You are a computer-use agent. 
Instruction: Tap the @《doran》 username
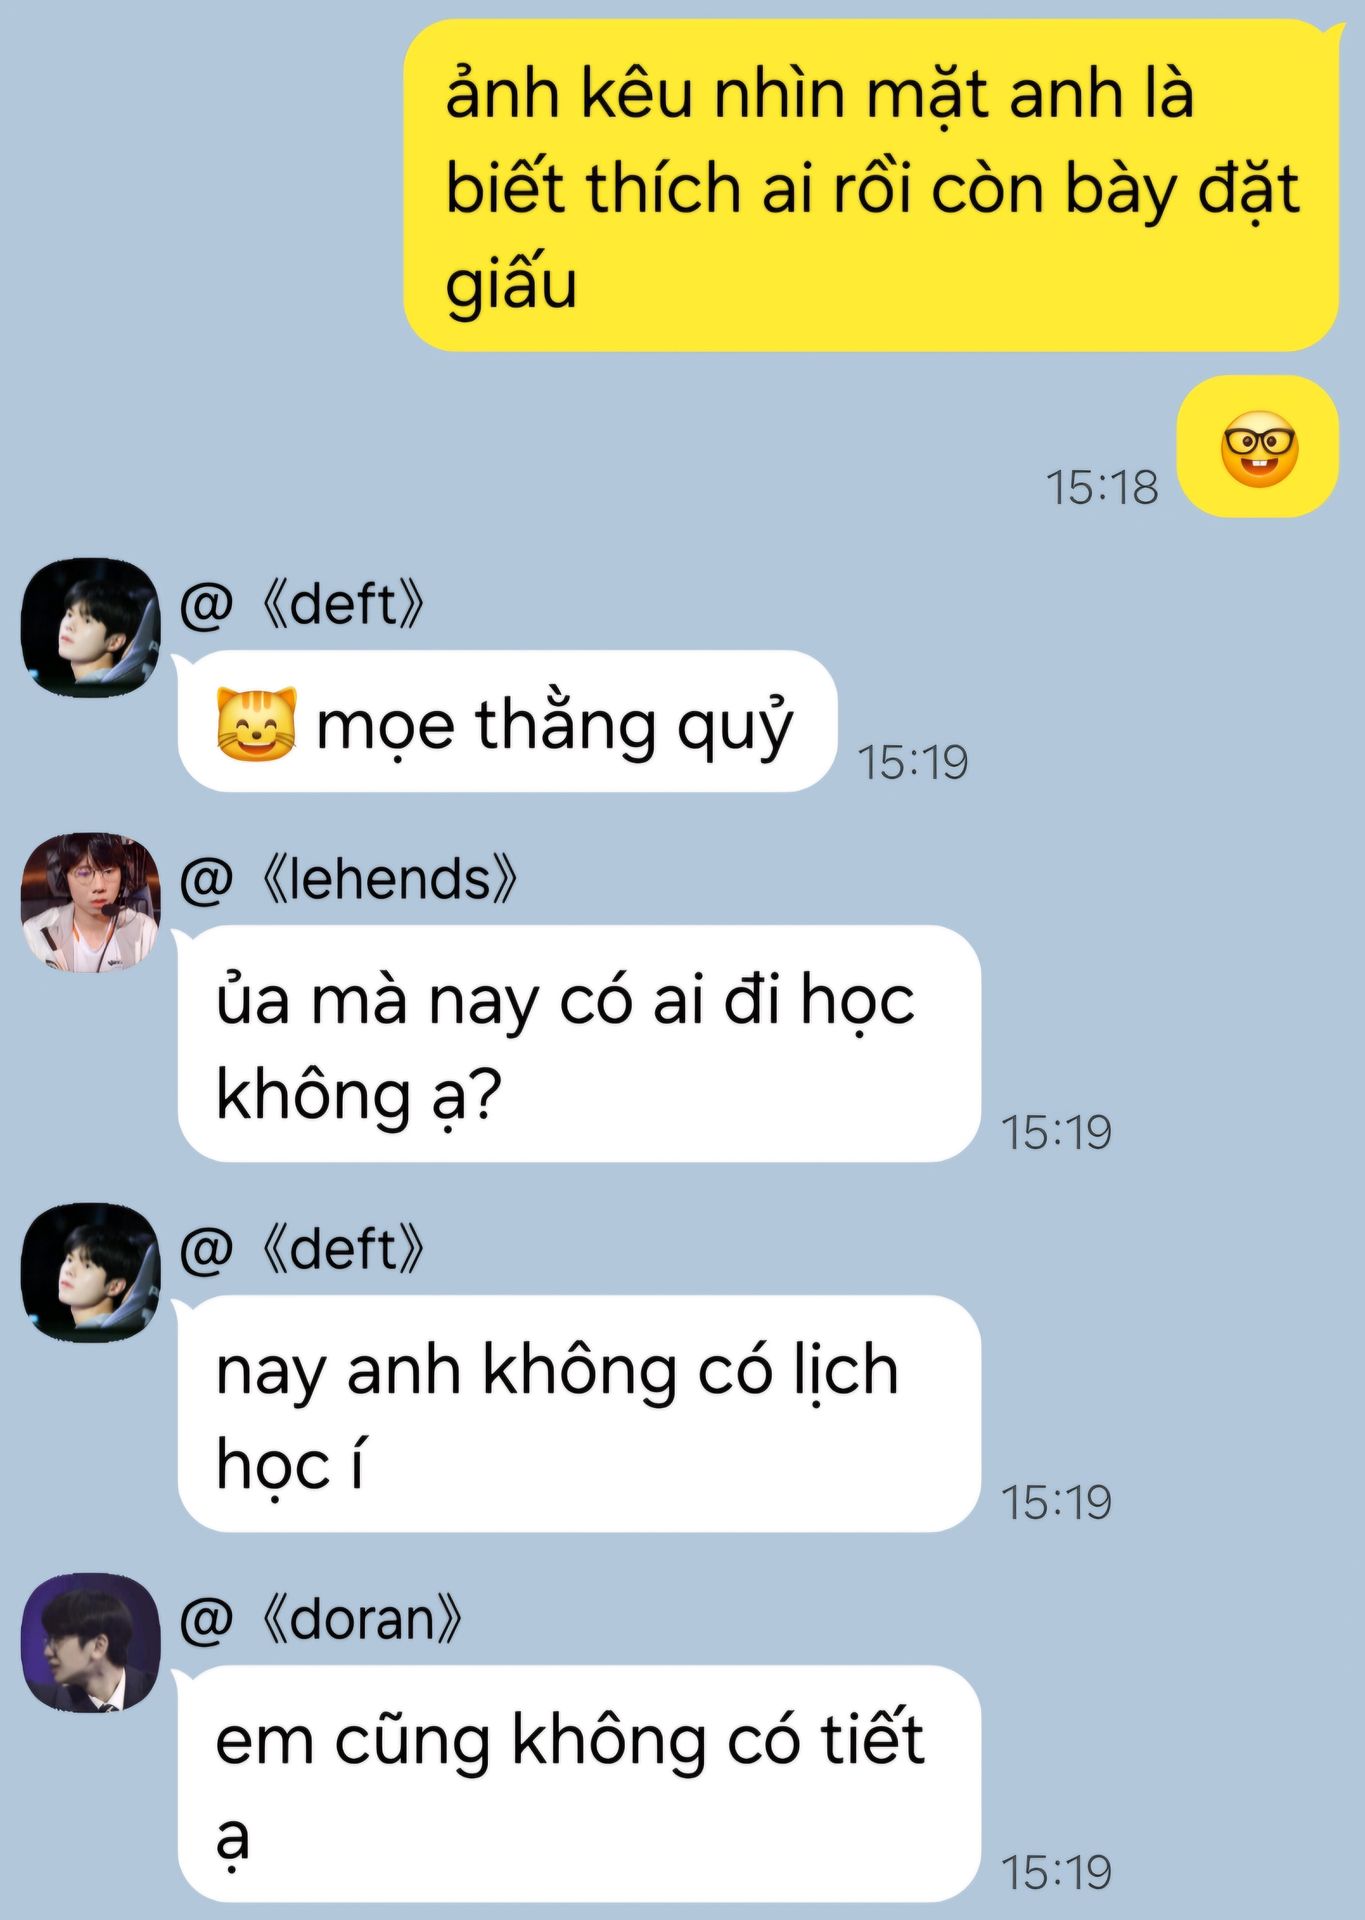pyautogui.click(x=321, y=1619)
